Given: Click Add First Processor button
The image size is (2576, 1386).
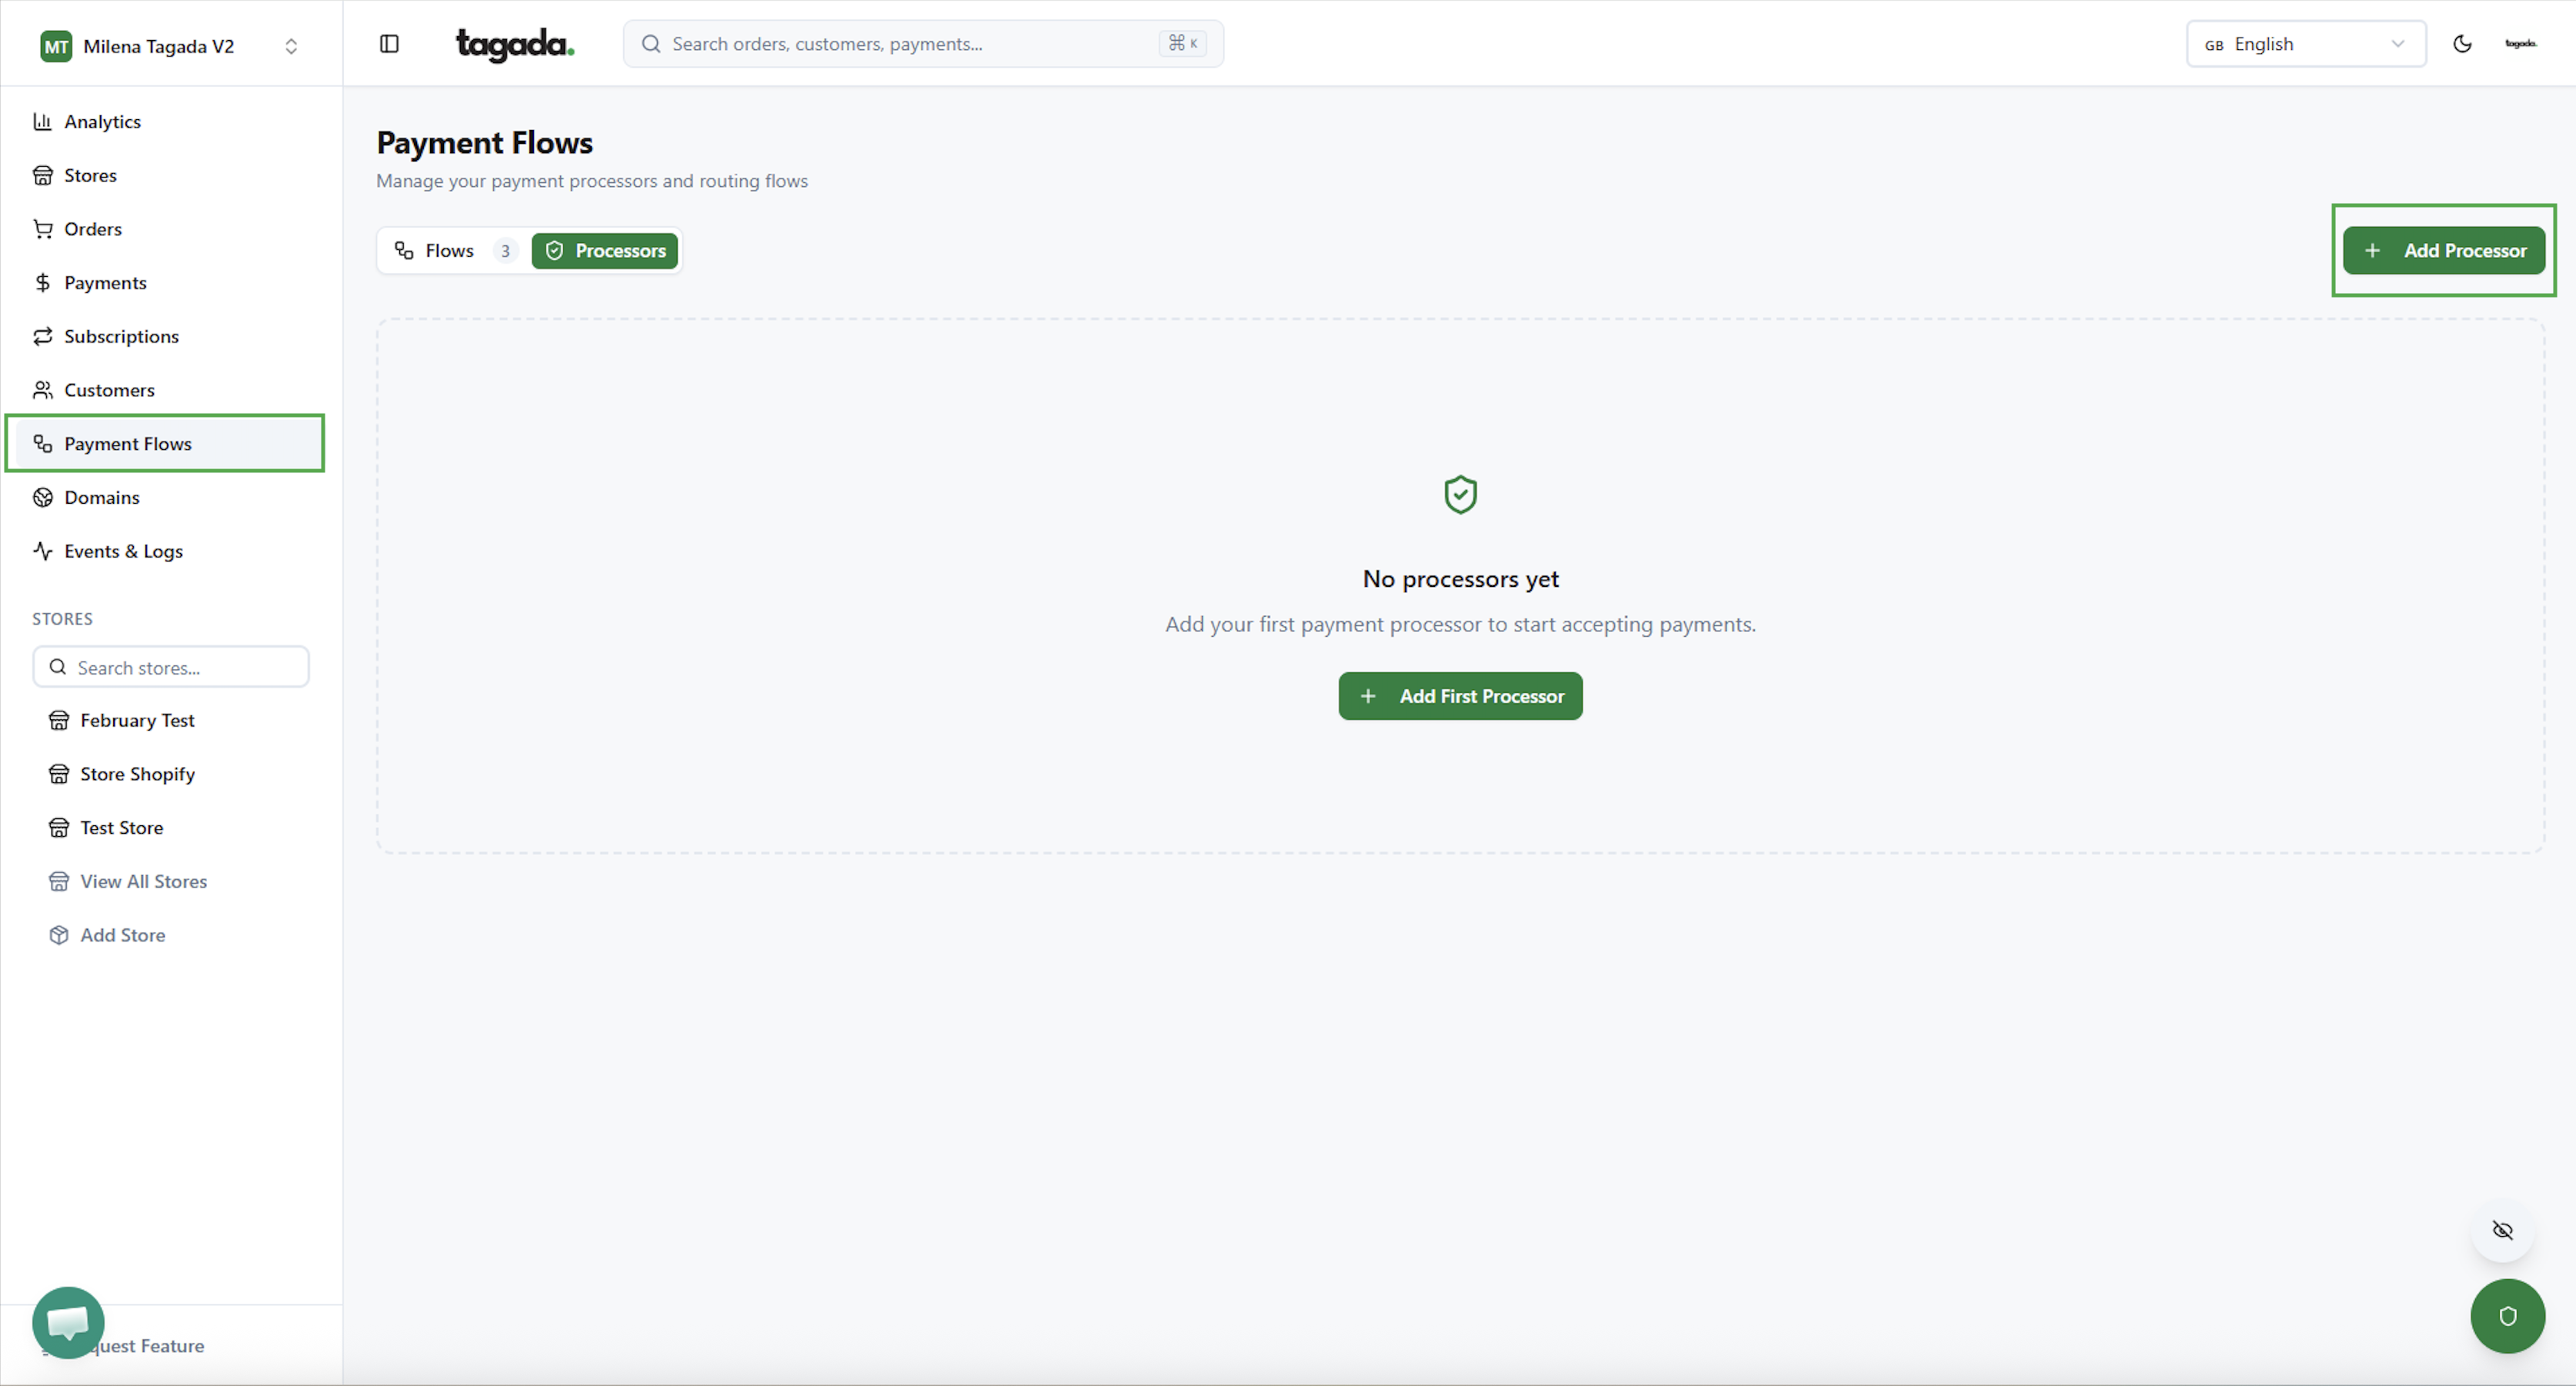Looking at the screenshot, I should 1460,696.
